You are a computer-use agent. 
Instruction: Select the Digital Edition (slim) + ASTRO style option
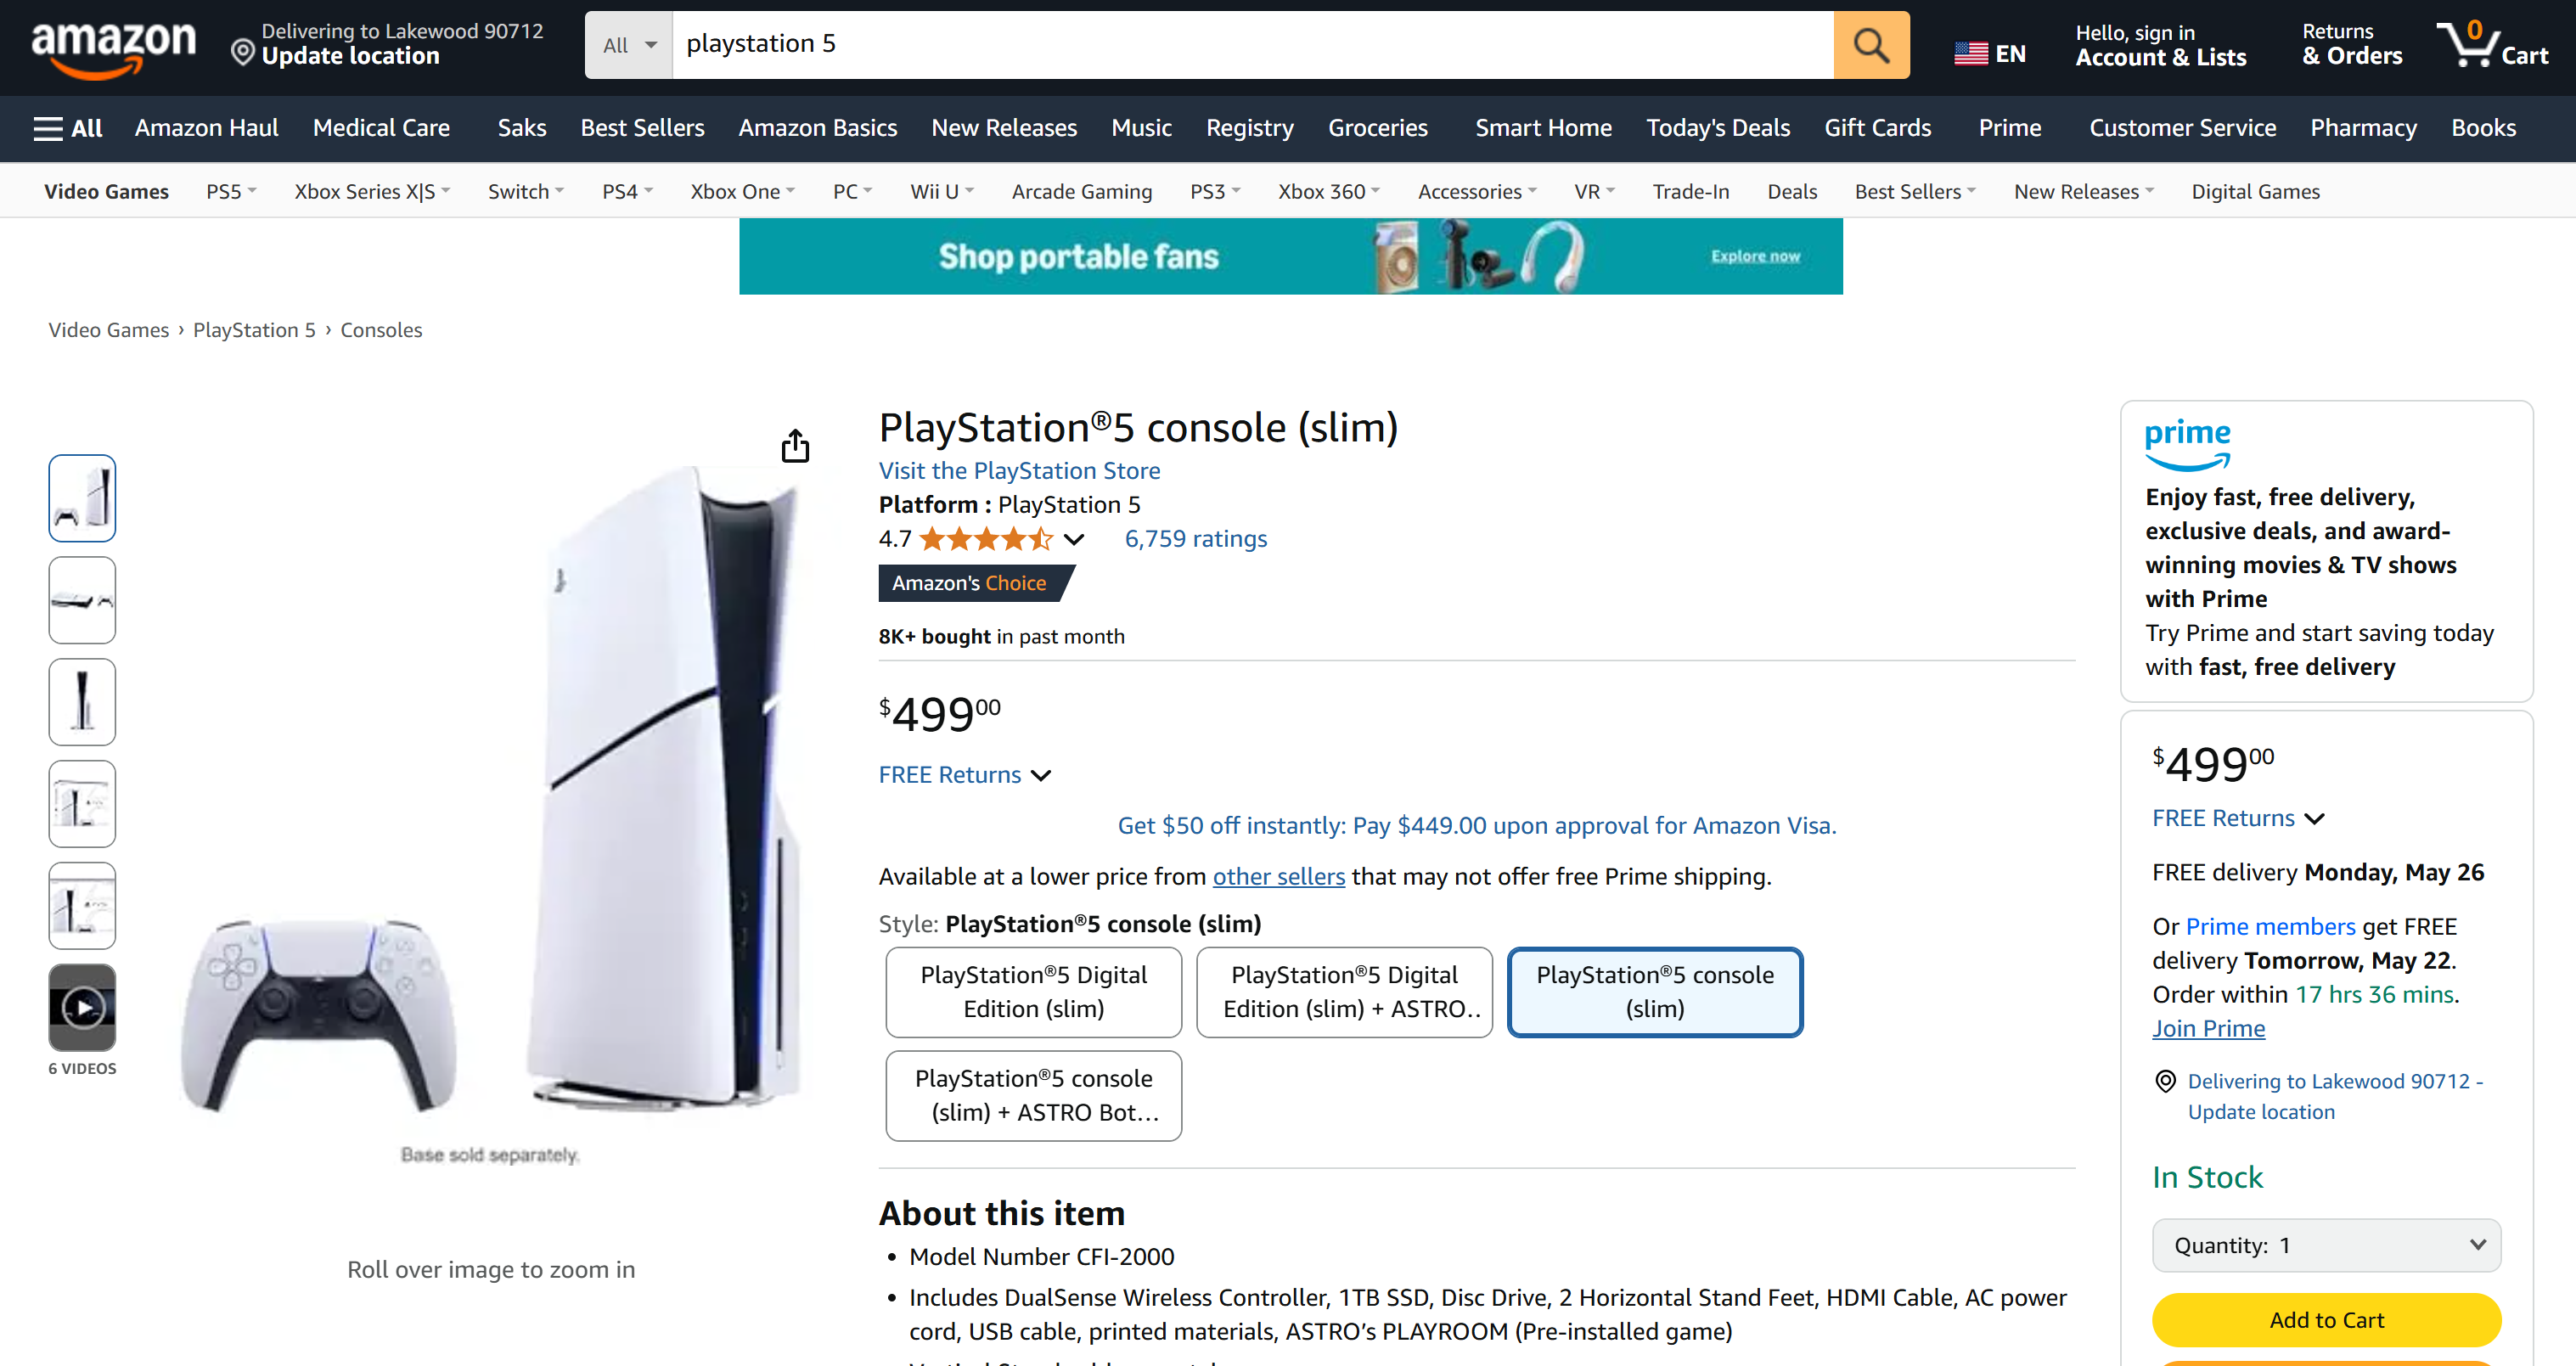1344,991
